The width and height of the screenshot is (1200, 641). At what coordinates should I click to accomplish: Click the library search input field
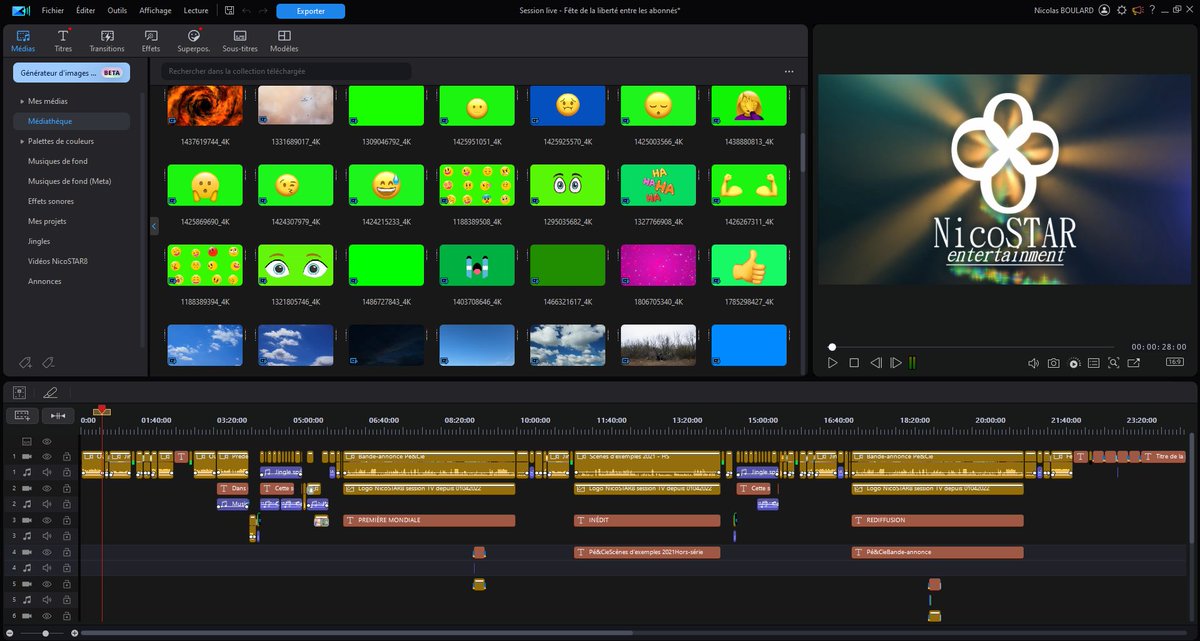pos(287,72)
